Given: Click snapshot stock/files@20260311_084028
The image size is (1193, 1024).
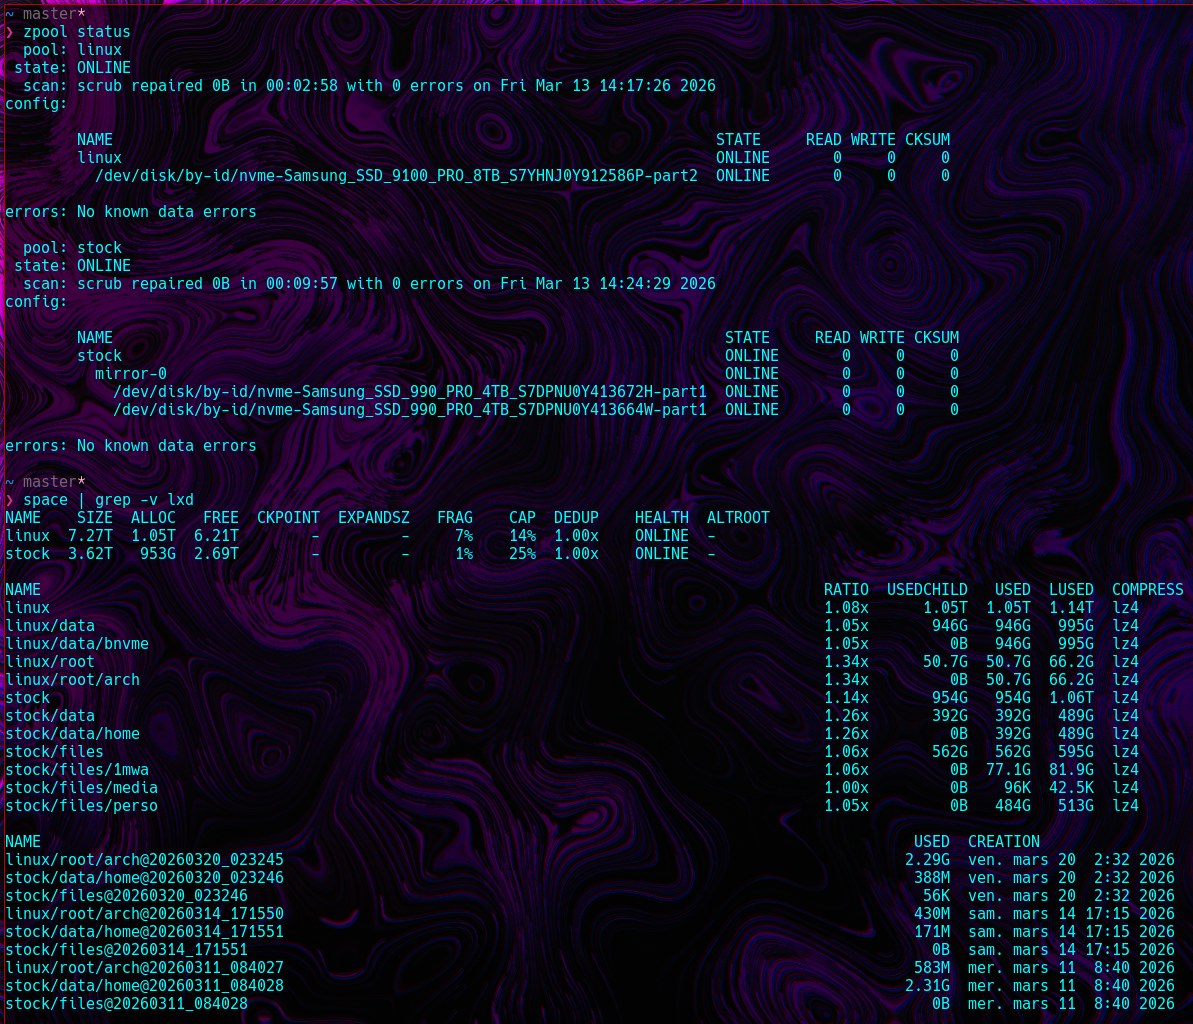Looking at the screenshot, I should coord(126,1003).
